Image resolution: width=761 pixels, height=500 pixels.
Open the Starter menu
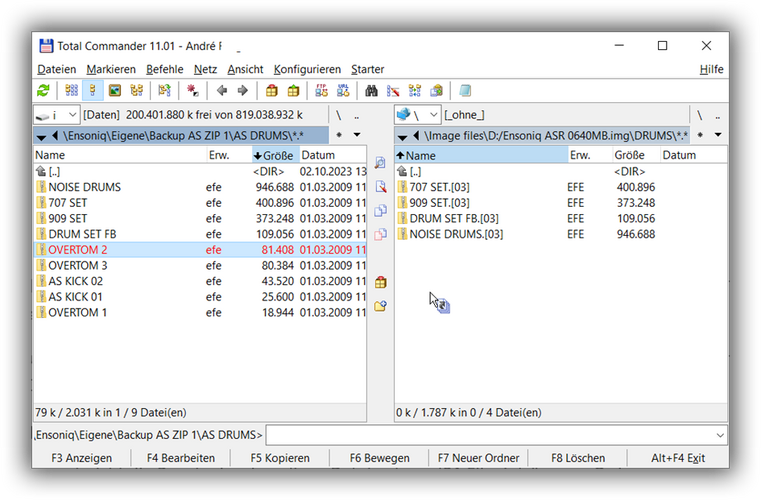point(367,69)
